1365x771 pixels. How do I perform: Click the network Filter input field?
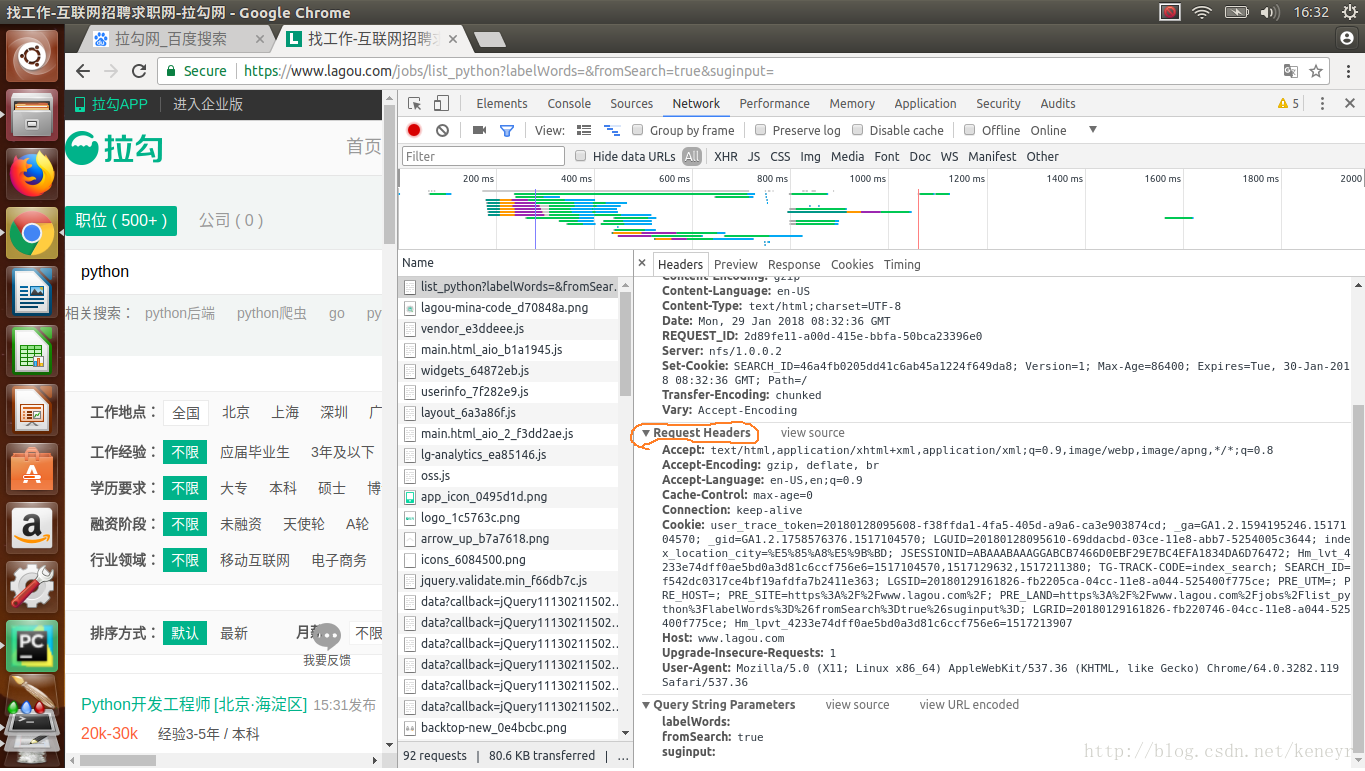point(484,156)
